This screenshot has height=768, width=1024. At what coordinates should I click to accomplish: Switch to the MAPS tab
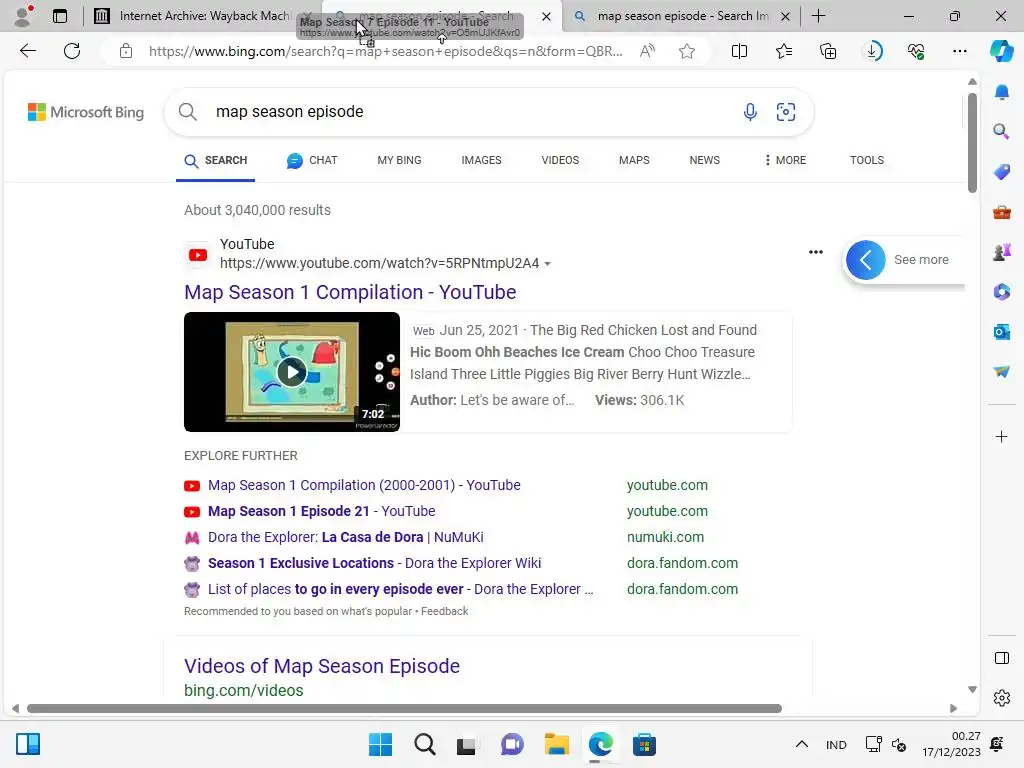pos(634,160)
